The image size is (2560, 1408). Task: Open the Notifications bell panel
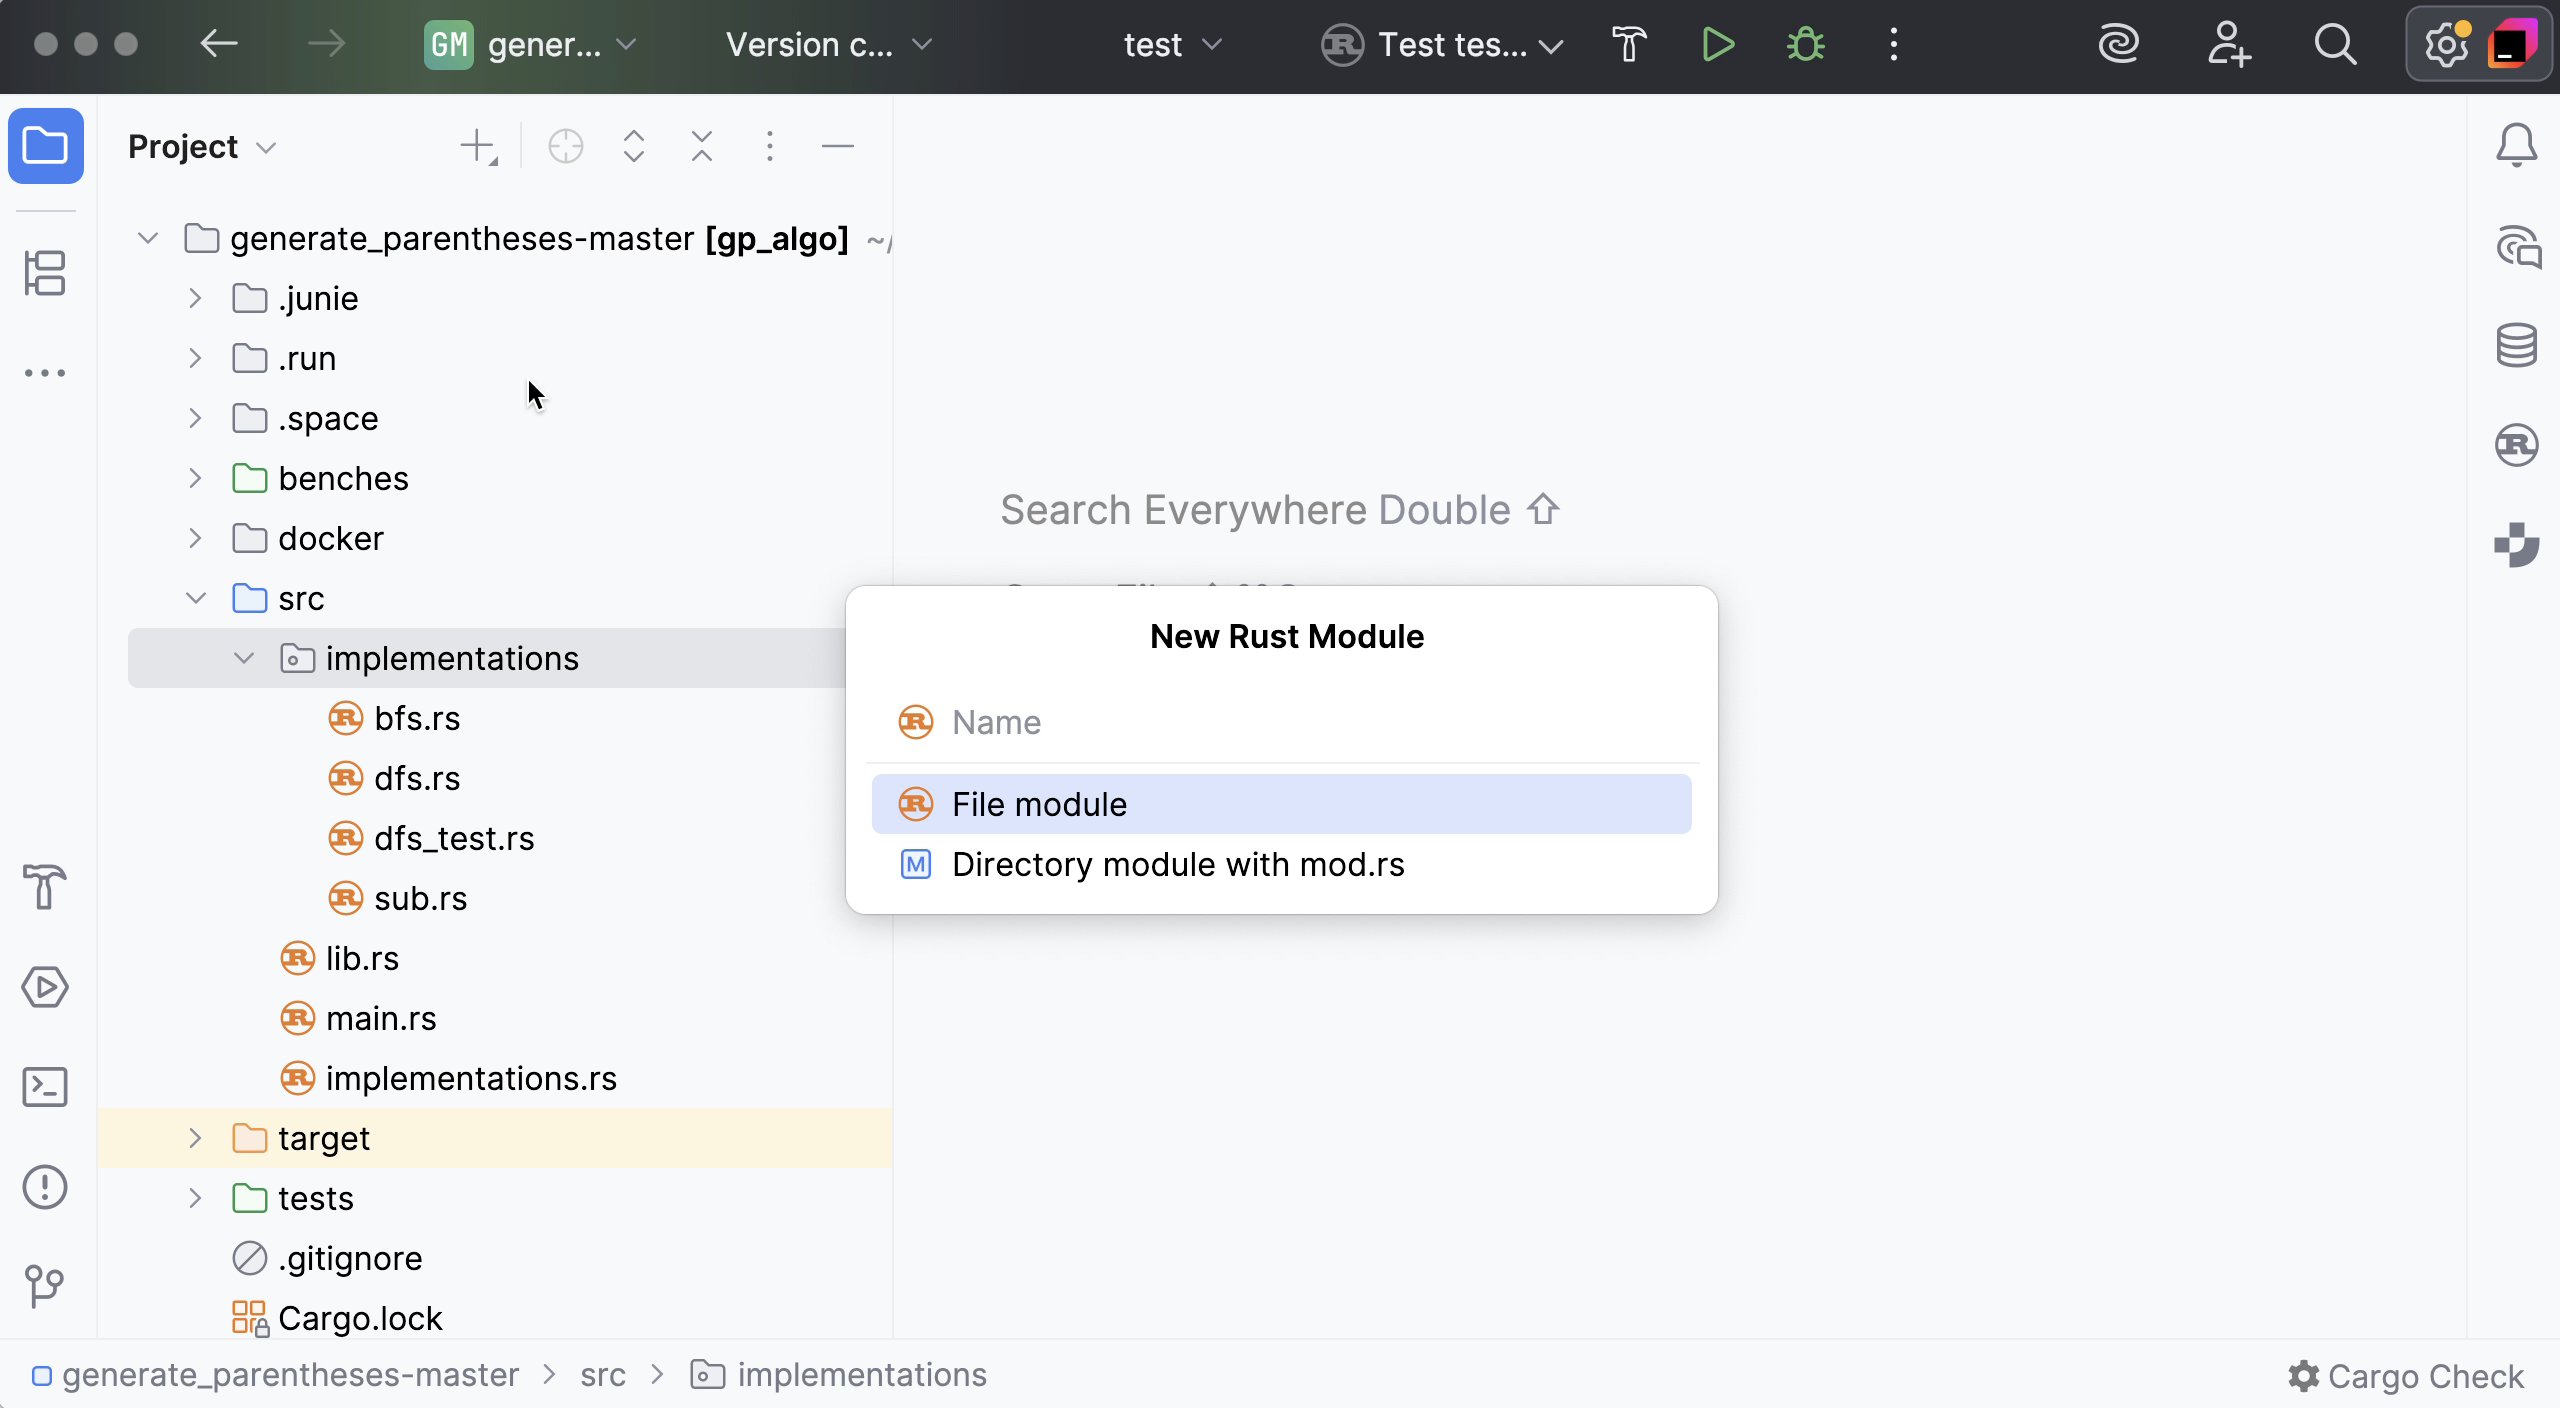2516,144
